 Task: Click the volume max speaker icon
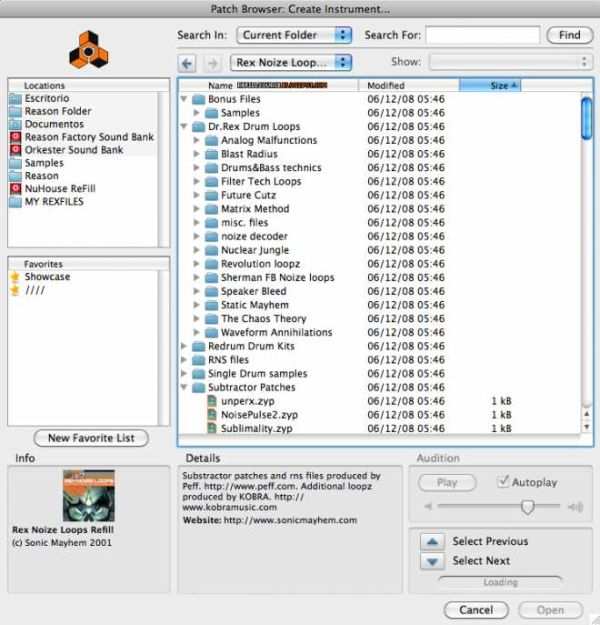tap(575, 507)
